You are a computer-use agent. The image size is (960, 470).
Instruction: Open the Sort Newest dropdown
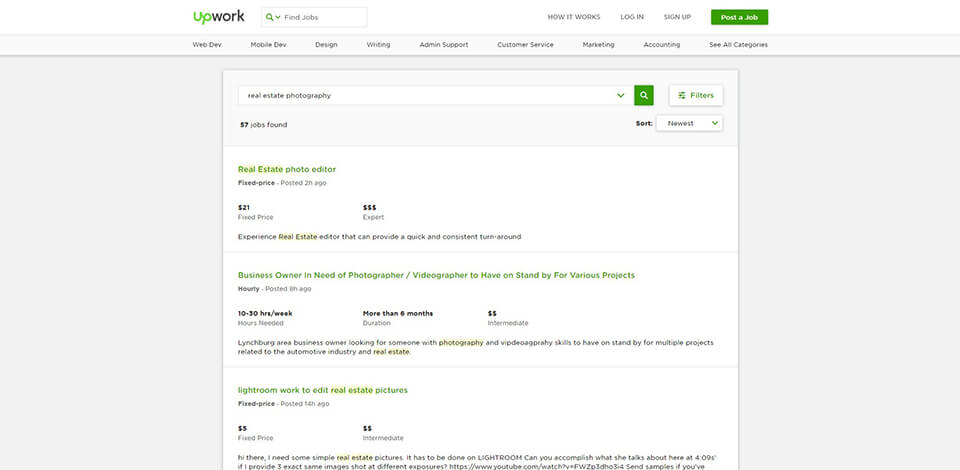pos(689,123)
